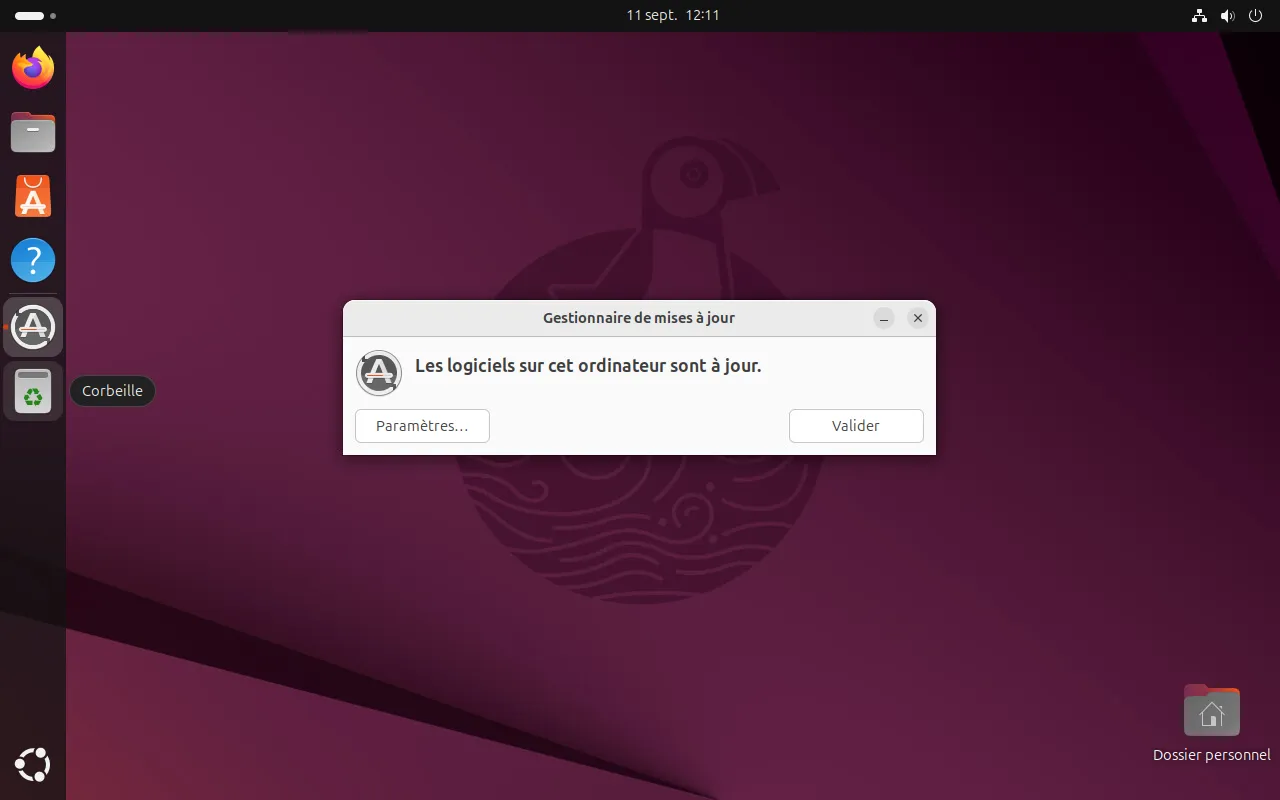Click the Software Updater icon in dock
The width and height of the screenshot is (1280, 800).
[x=33, y=327]
